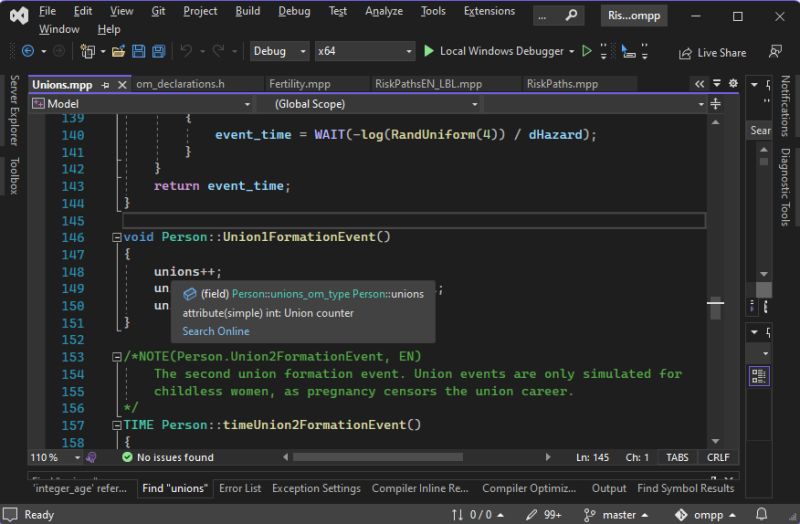
Task: Open the Diagnostic Tools side panel
Action: (785, 187)
